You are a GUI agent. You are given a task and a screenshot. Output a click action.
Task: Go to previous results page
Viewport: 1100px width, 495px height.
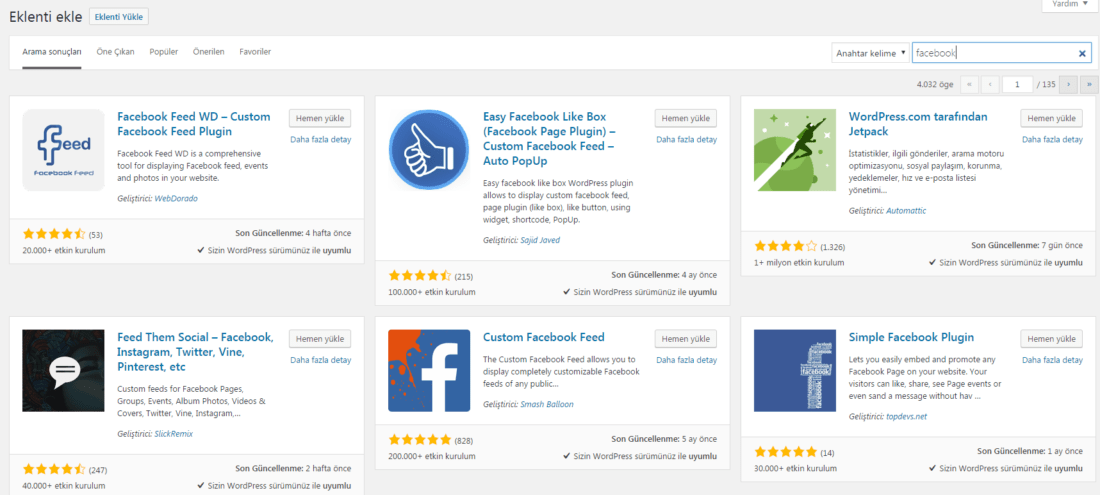click(990, 84)
